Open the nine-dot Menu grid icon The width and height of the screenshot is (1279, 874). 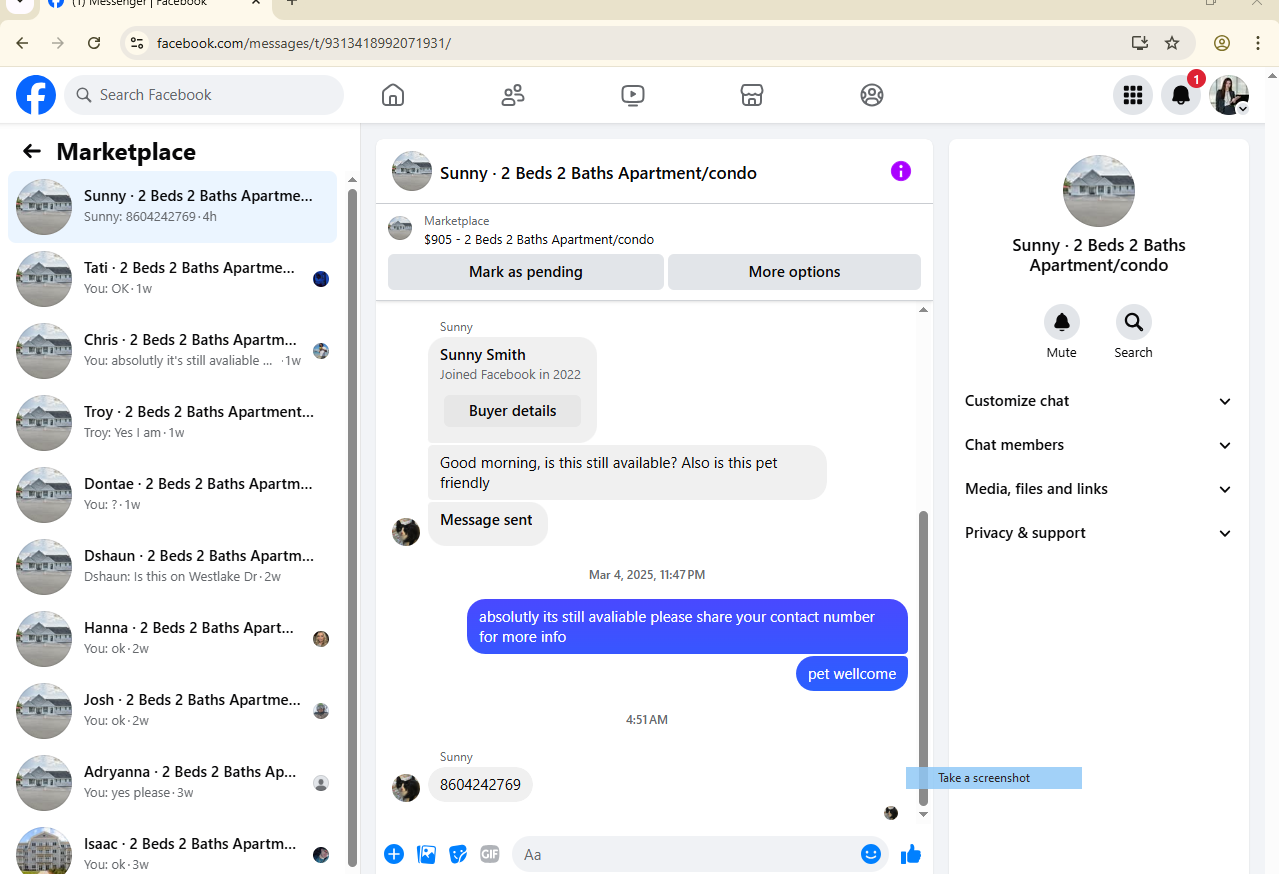(1133, 95)
